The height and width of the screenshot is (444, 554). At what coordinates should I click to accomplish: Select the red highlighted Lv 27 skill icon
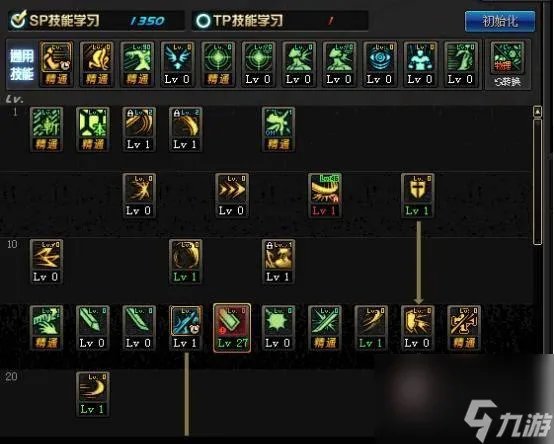coord(232,328)
